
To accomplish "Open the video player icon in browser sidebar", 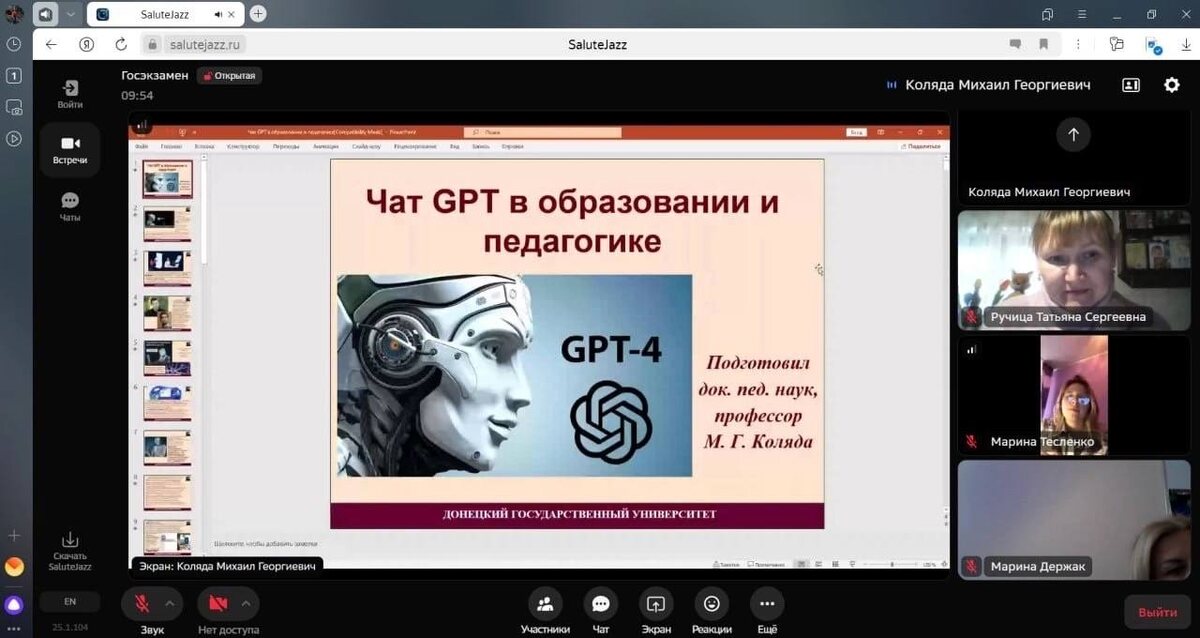I will (x=14, y=139).
